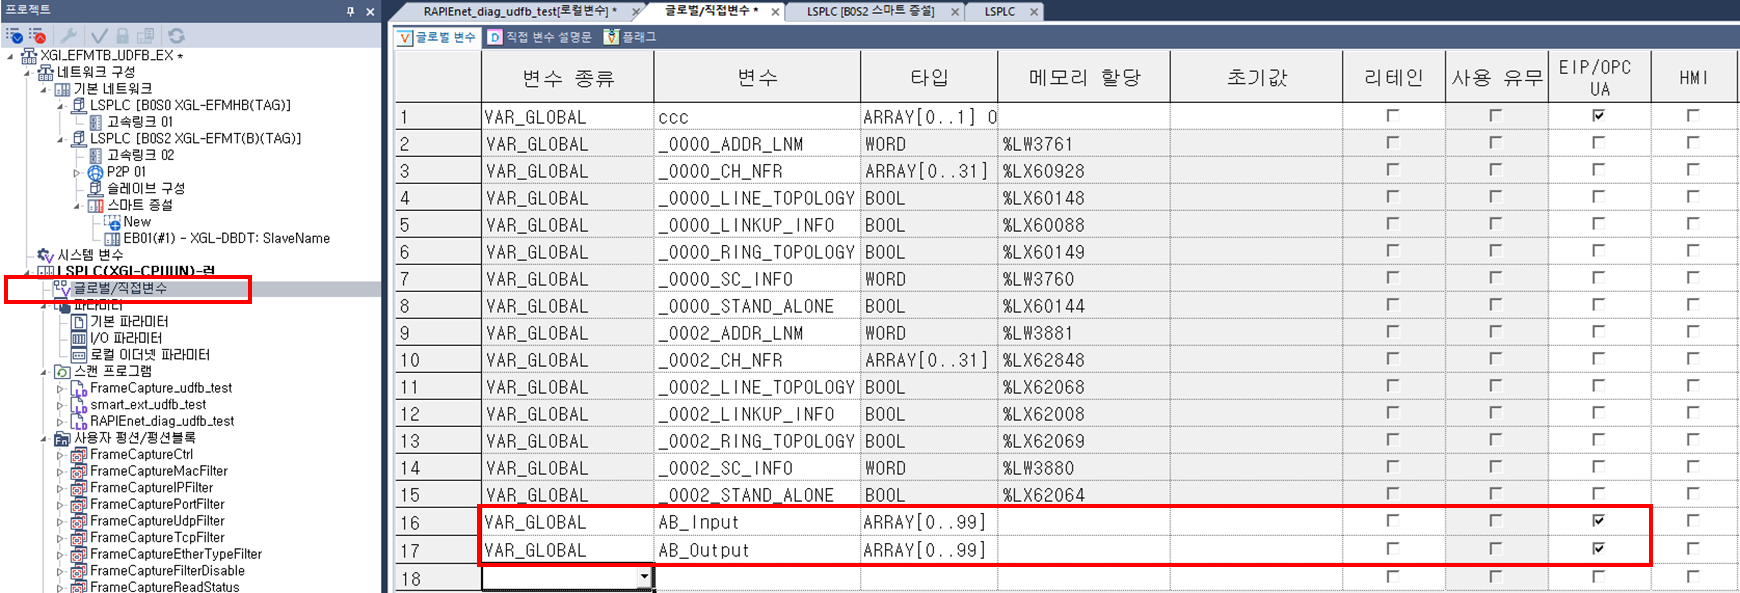Click the FrameCaptureCtrl function block icon
1740x593 pixels.
[x=79, y=455]
